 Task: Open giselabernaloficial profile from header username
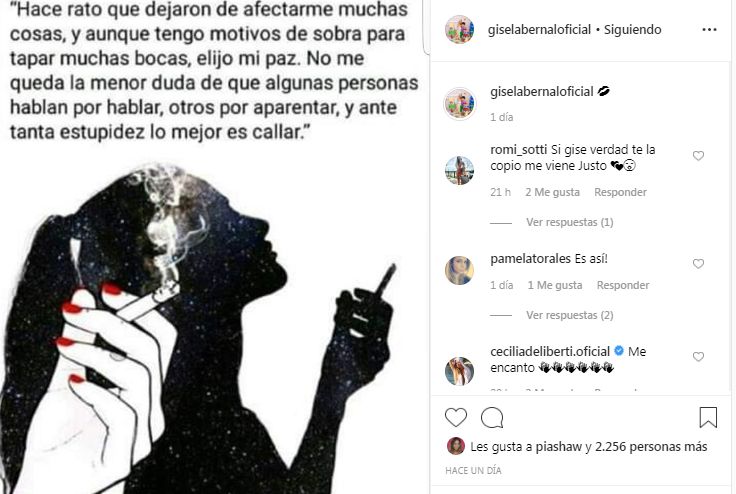(x=539, y=30)
